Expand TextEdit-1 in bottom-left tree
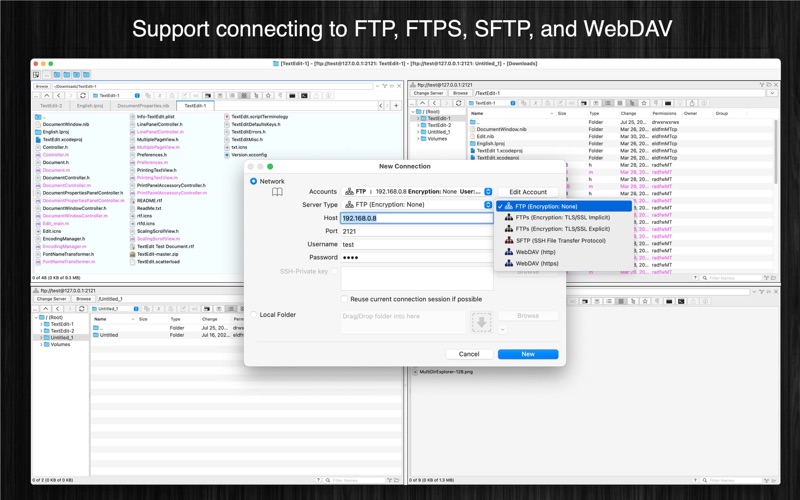This screenshot has height=500, width=800. (x=41, y=324)
